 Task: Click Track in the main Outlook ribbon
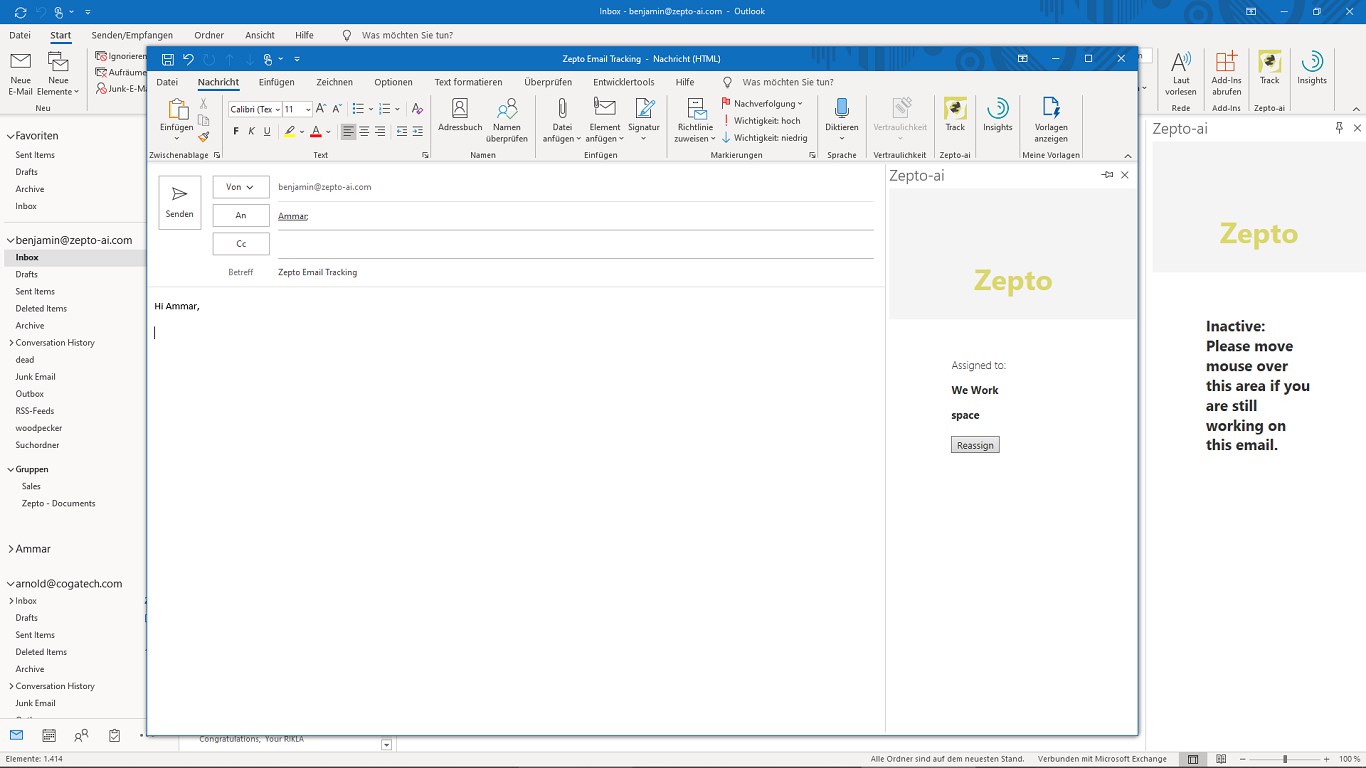(1270, 69)
